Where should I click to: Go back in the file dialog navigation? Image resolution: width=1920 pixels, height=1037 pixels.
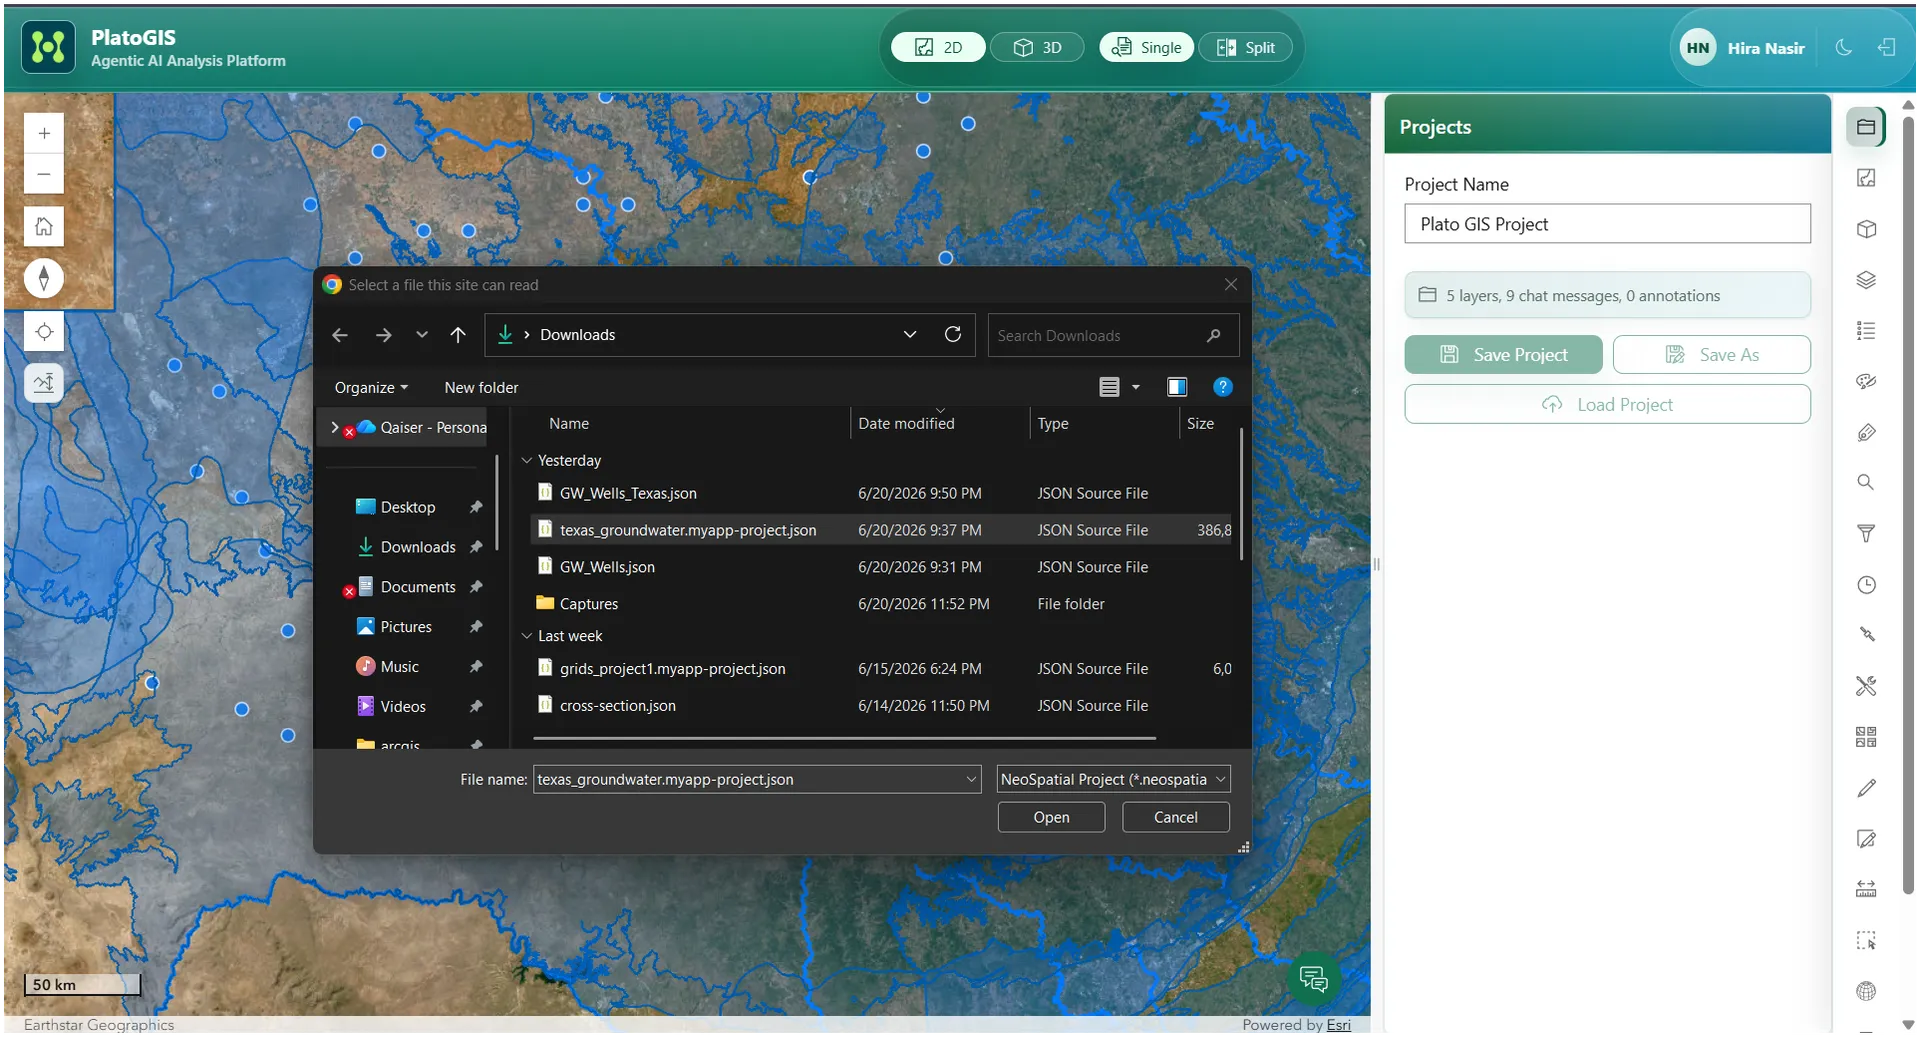(x=340, y=335)
